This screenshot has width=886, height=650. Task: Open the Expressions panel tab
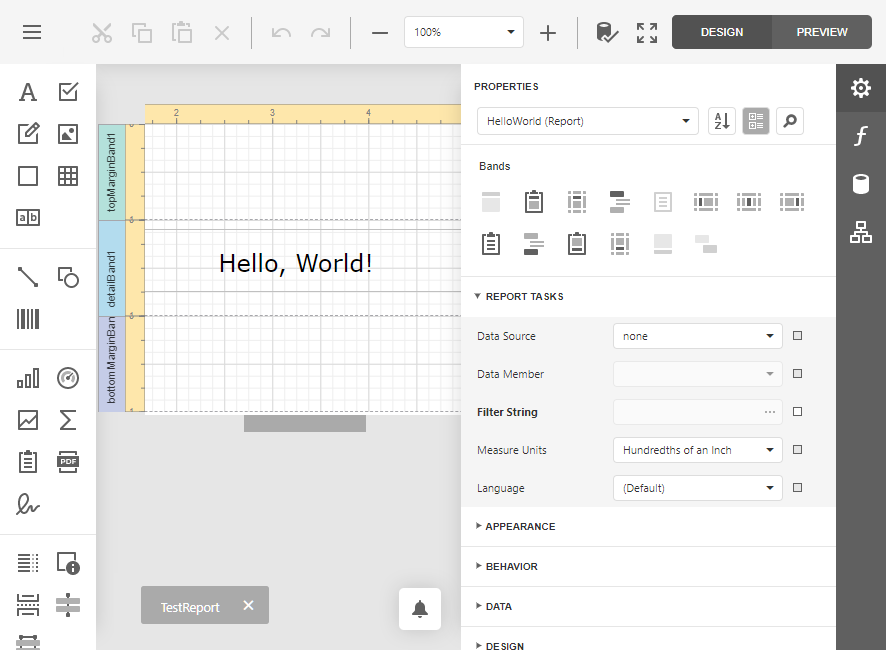click(x=860, y=136)
